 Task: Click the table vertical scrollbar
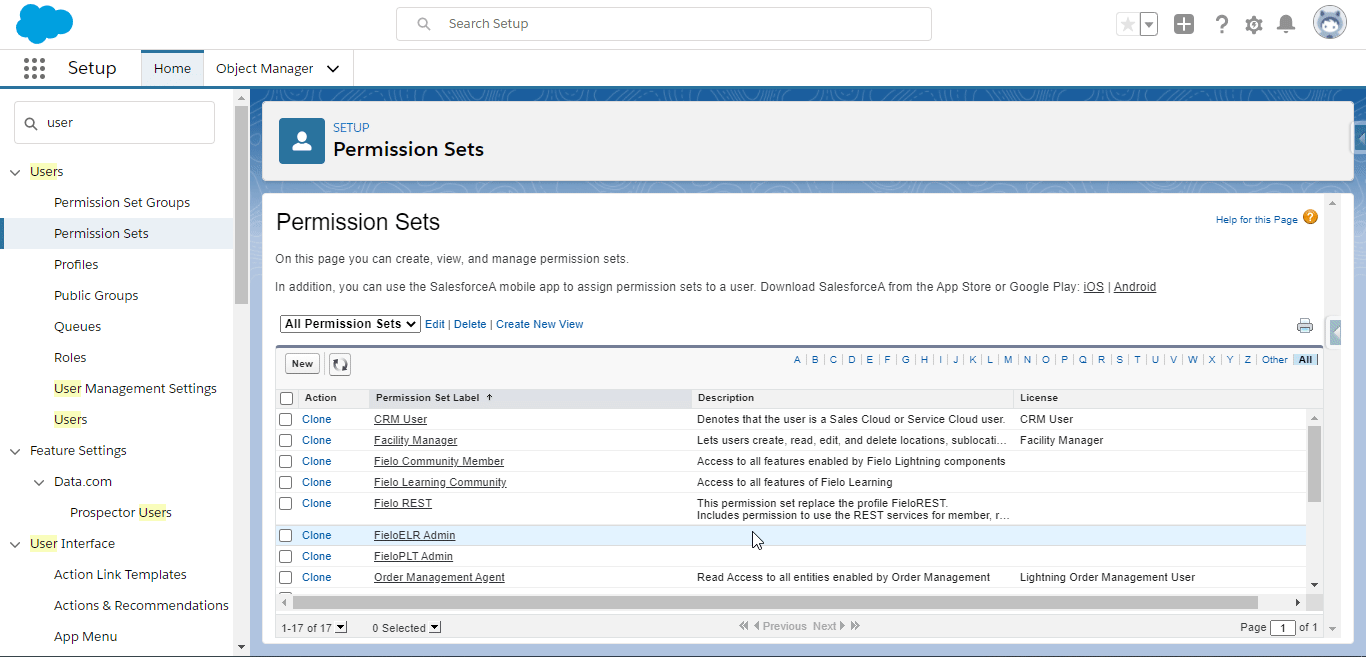click(1314, 463)
